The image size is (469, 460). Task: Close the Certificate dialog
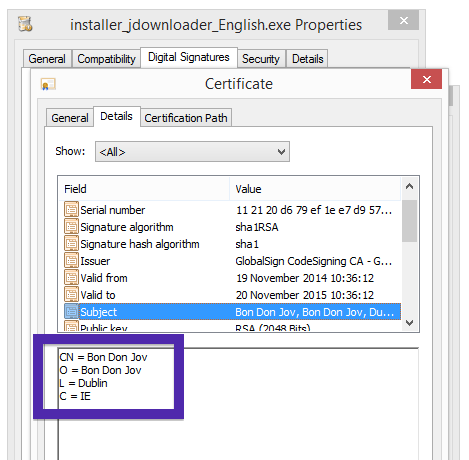426,79
